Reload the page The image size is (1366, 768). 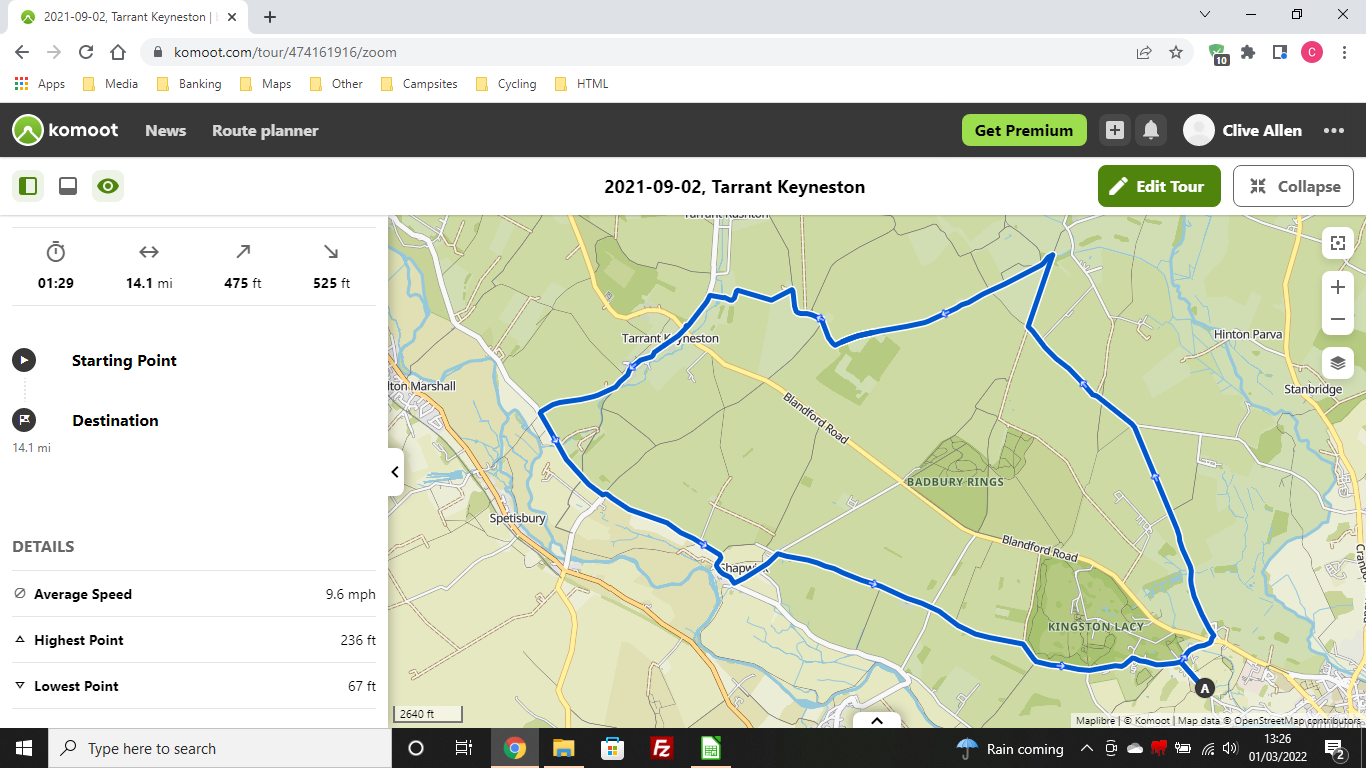tap(86, 52)
